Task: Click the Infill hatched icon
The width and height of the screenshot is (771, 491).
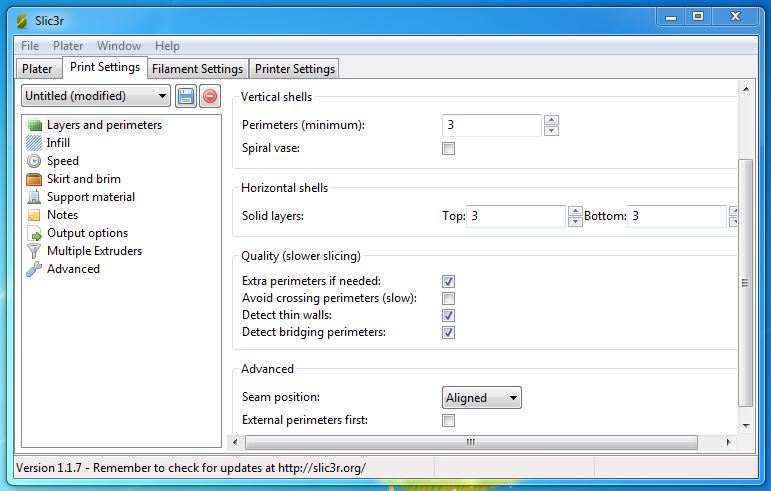Action: coord(34,143)
